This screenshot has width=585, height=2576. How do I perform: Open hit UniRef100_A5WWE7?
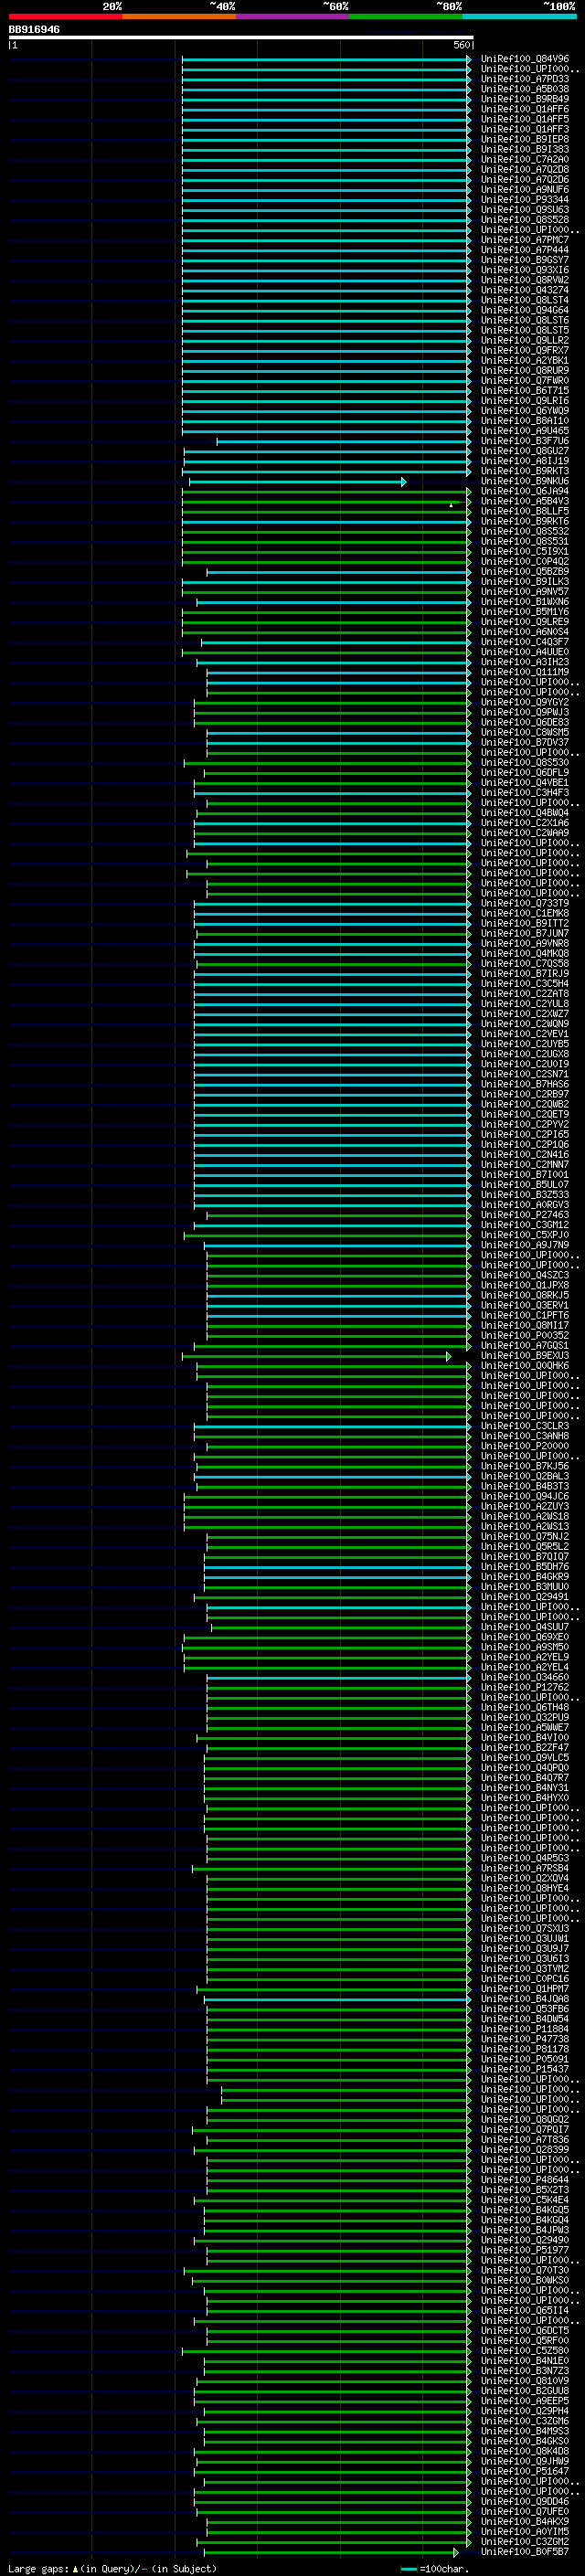point(525,1727)
